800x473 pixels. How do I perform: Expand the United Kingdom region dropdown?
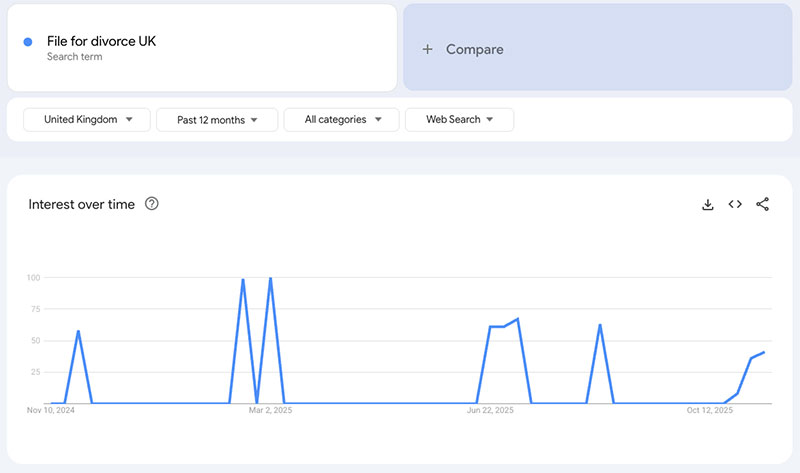(x=88, y=120)
